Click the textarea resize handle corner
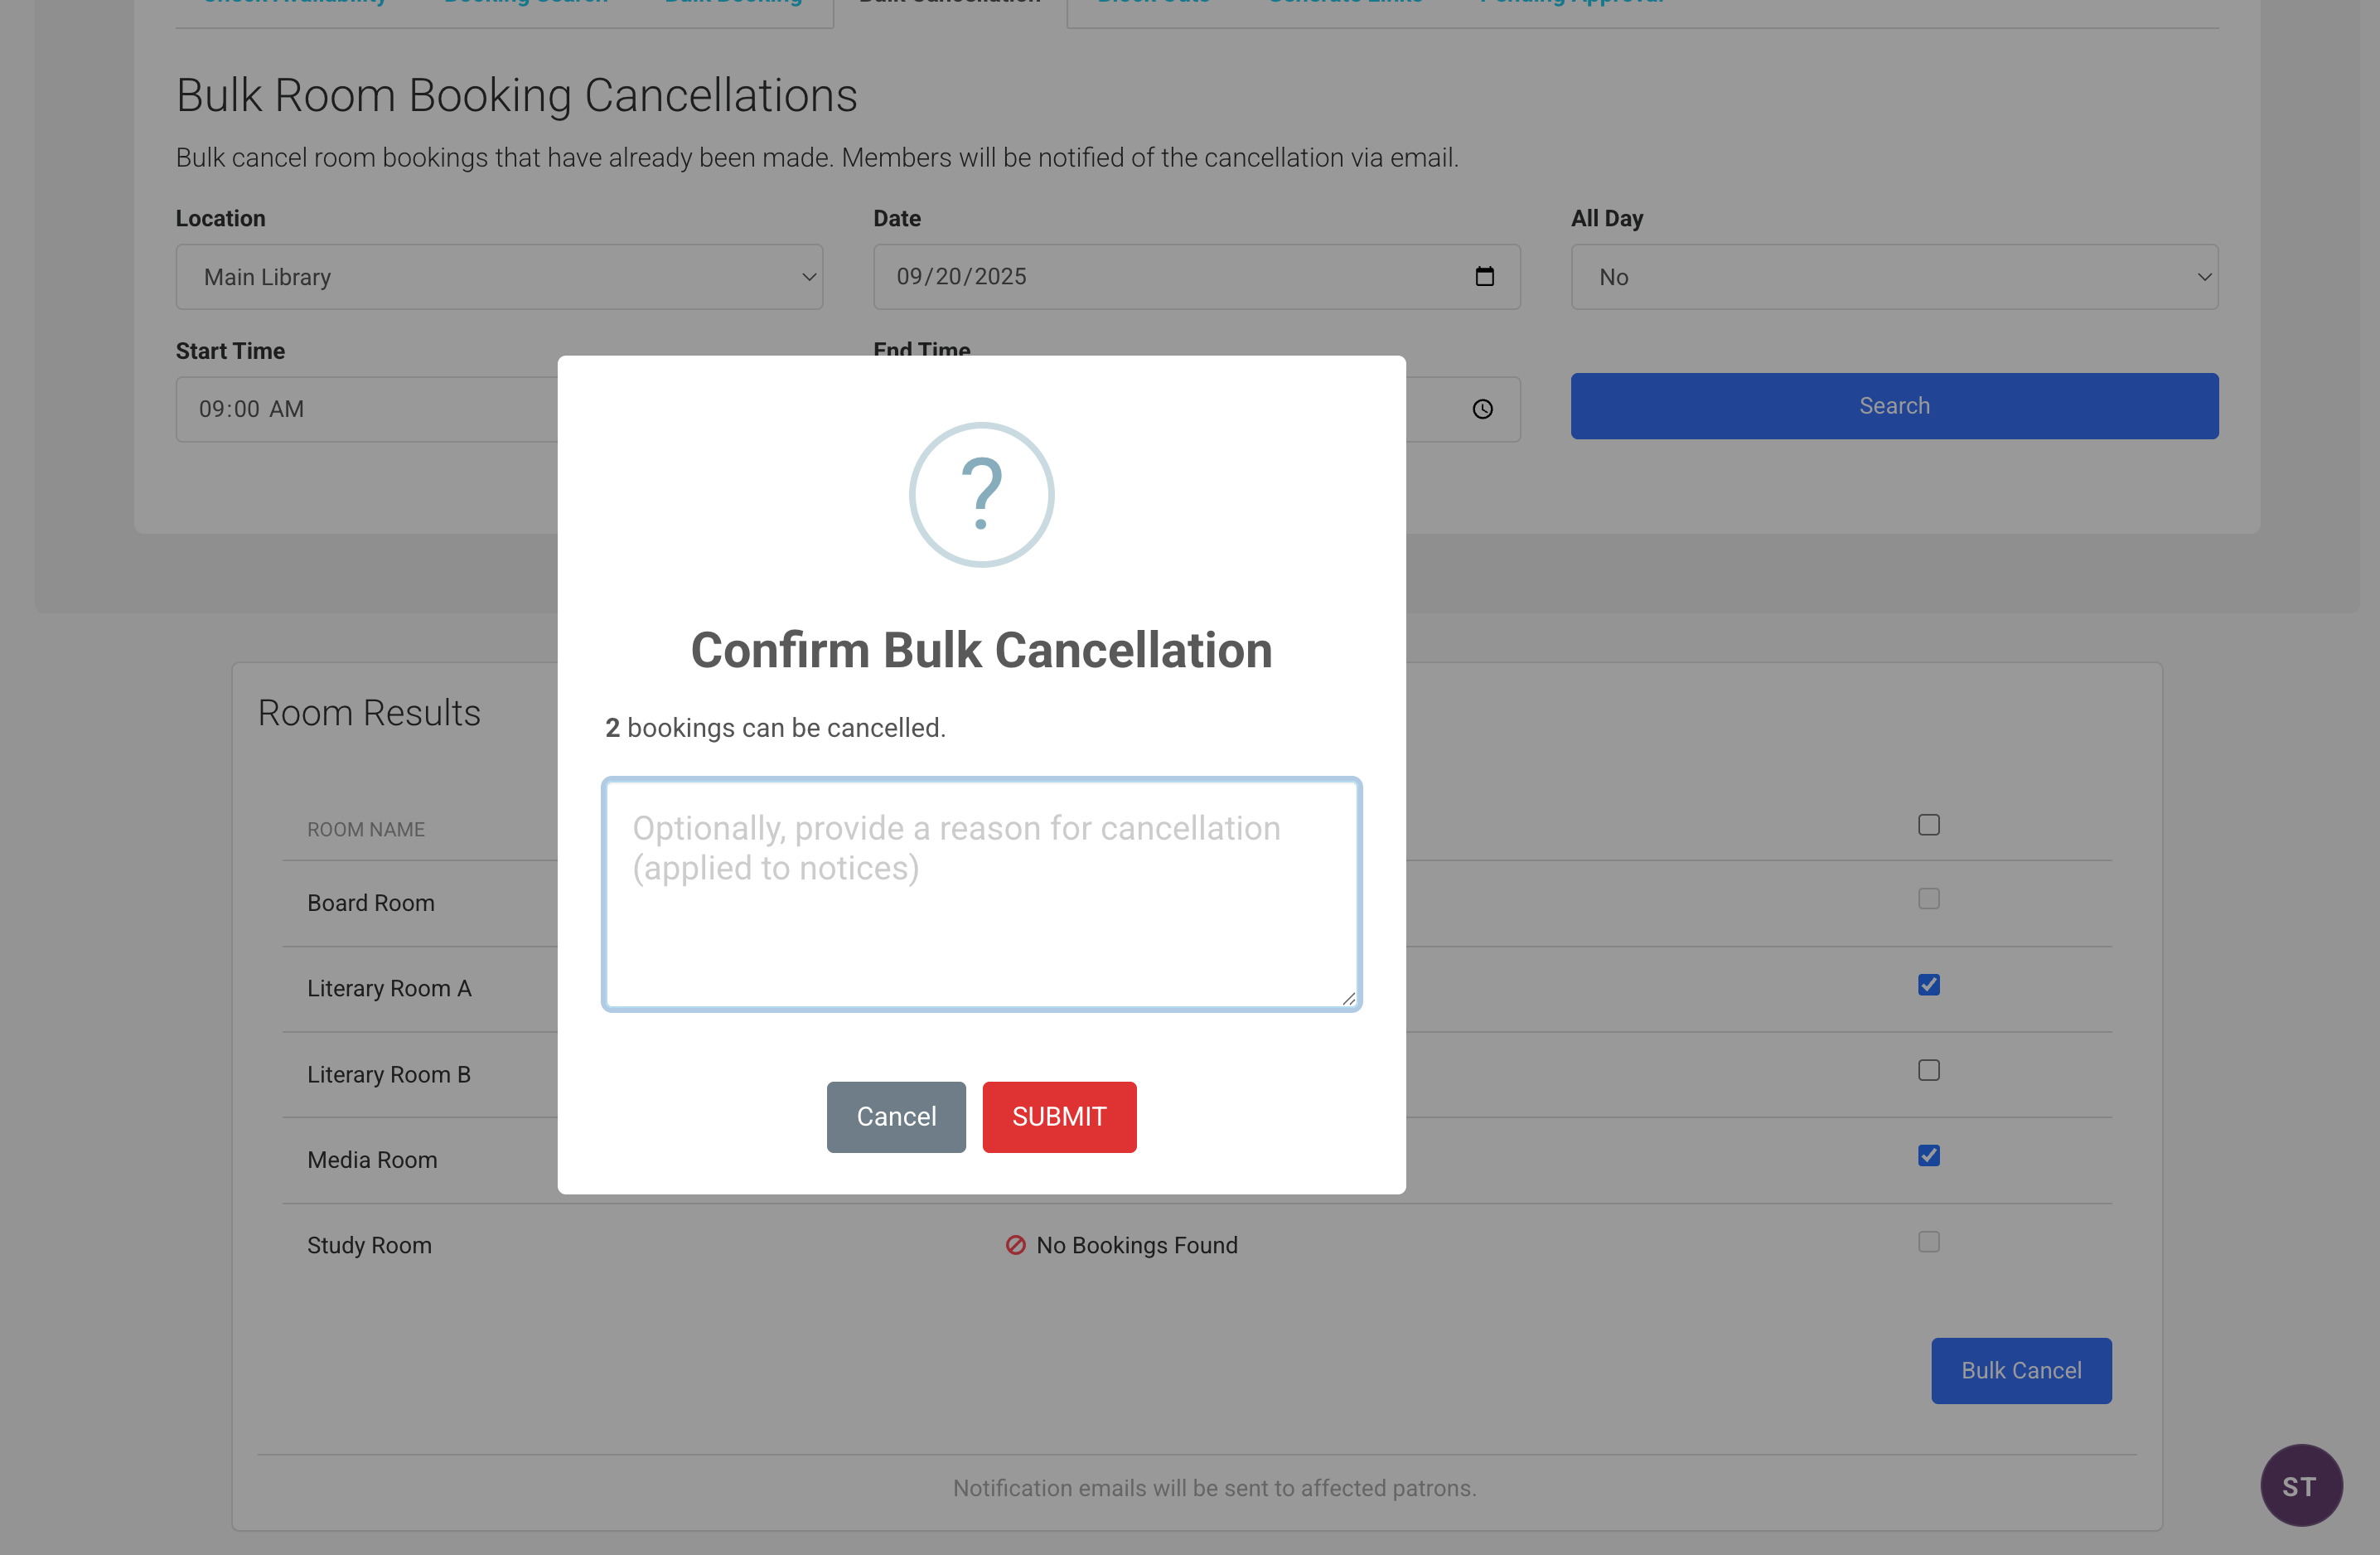This screenshot has width=2380, height=1555. 1348,998
